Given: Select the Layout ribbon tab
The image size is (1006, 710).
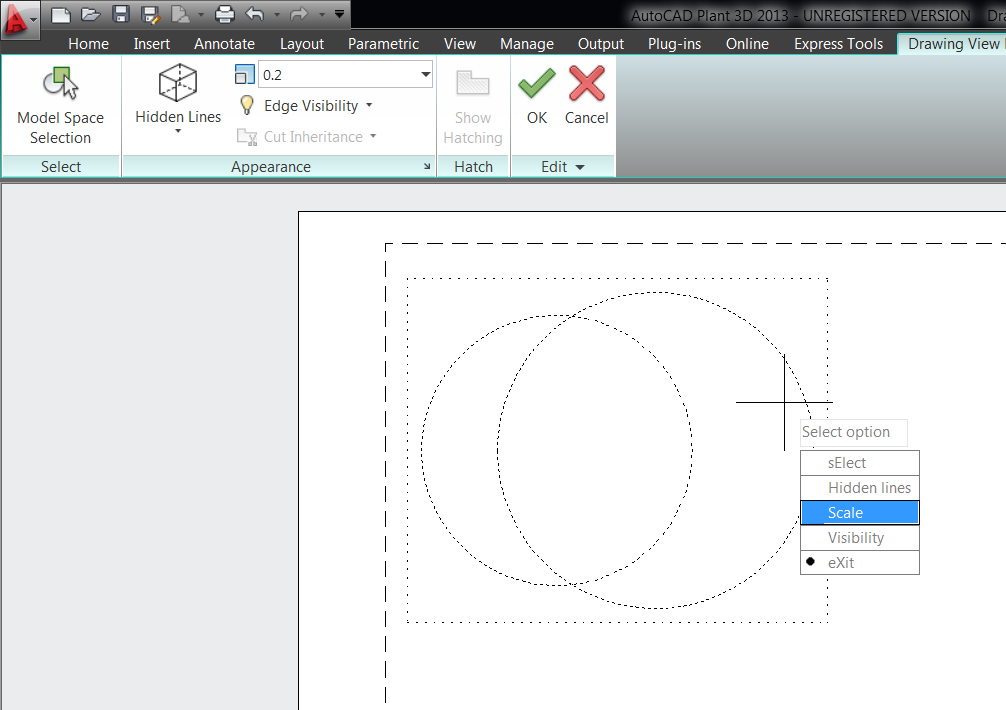Looking at the screenshot, I should pyautogui.click(x=302, y=44).
